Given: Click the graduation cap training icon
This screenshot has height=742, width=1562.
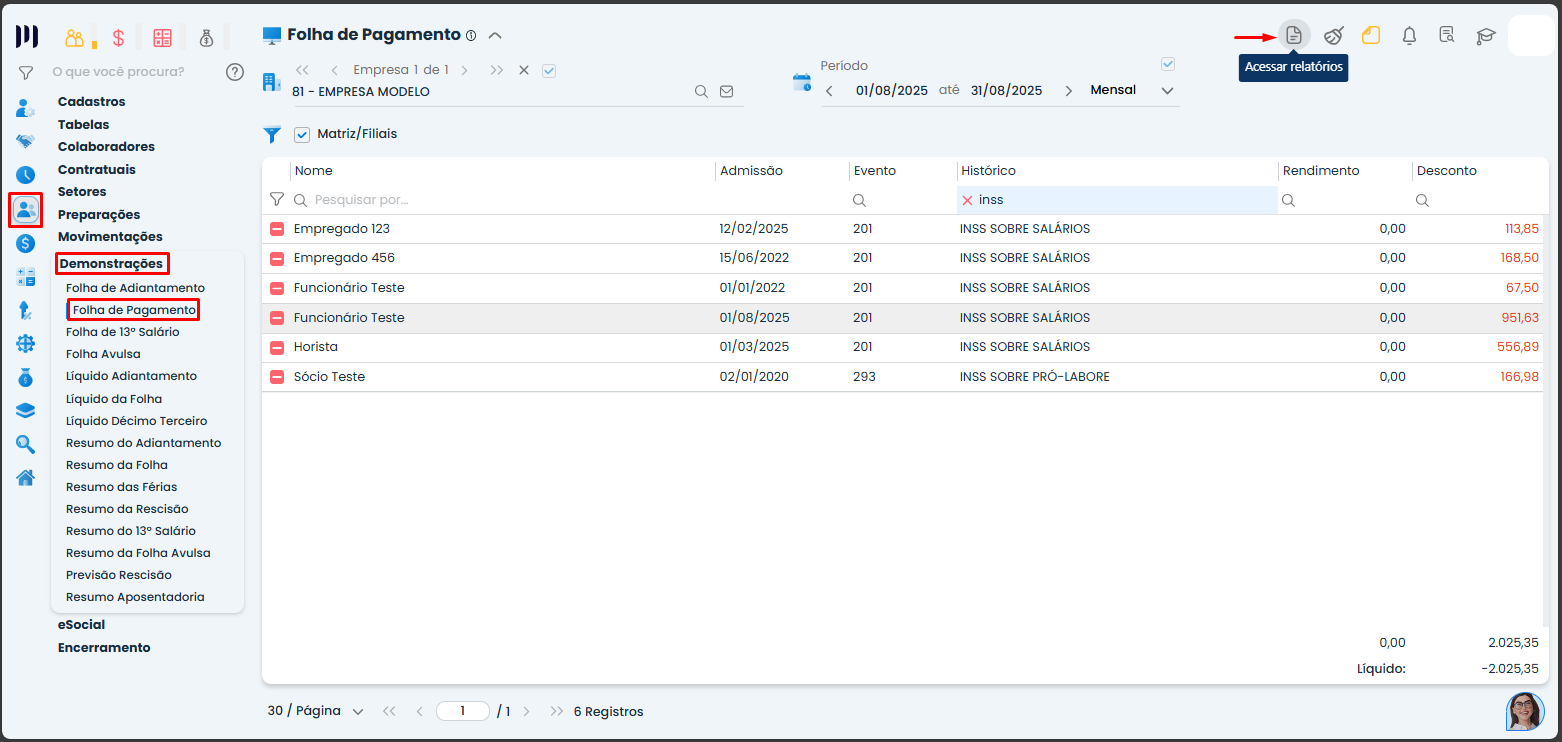Looking at the screenshot, I should tap(1486, 36).
